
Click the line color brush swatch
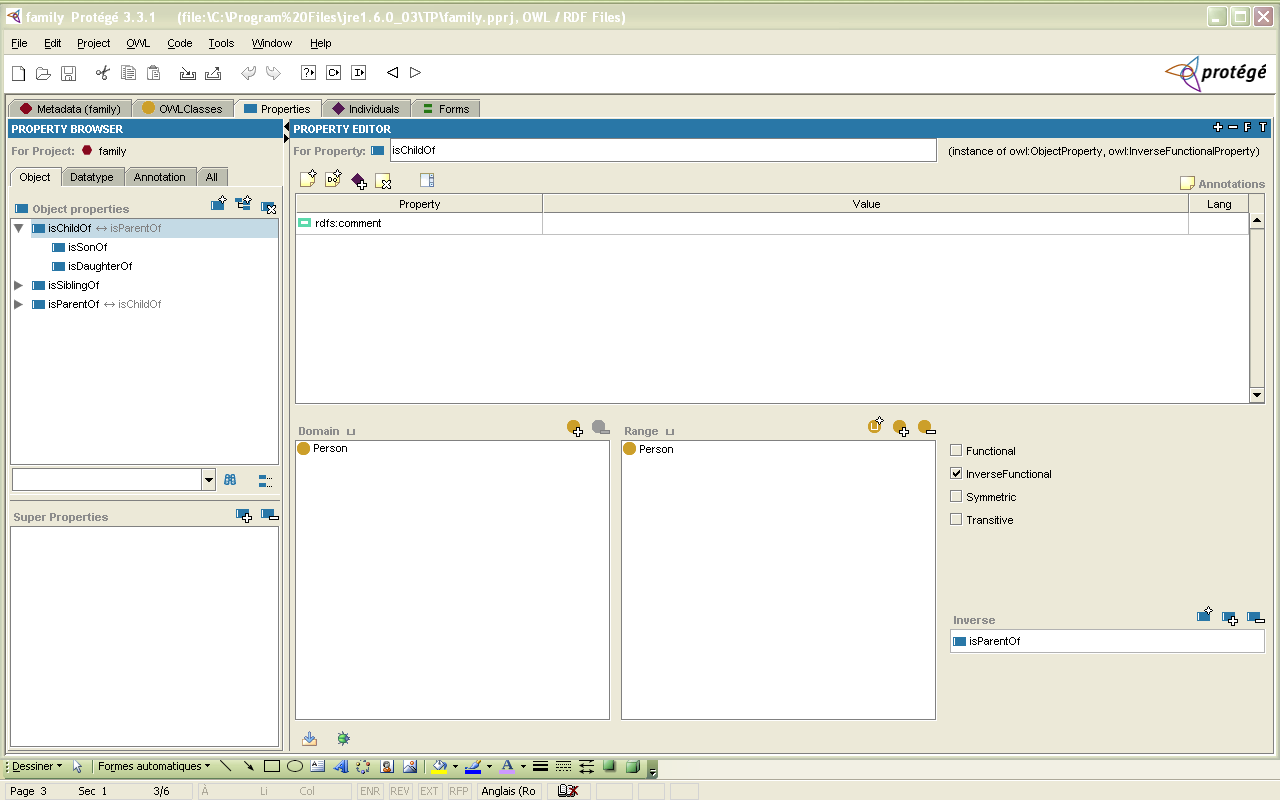[x=474, y=767]
